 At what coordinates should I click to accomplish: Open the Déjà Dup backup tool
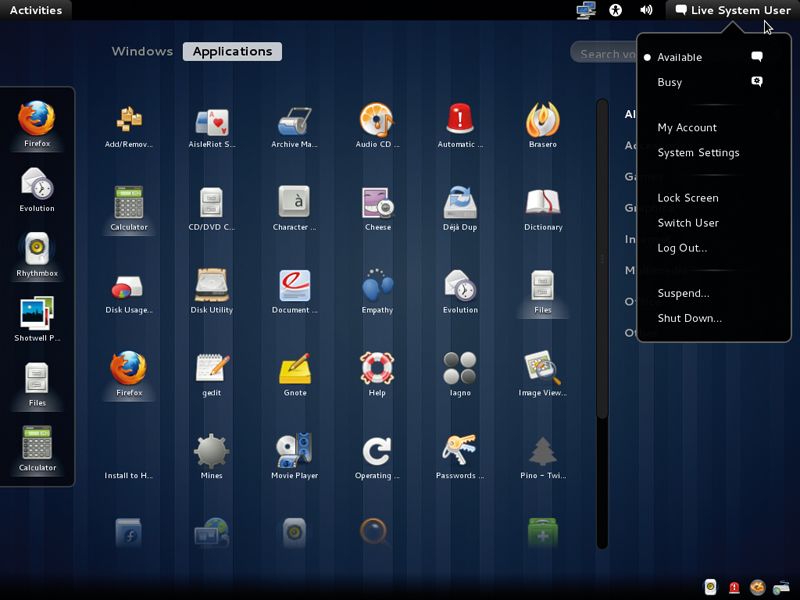(x=459, y=198)
